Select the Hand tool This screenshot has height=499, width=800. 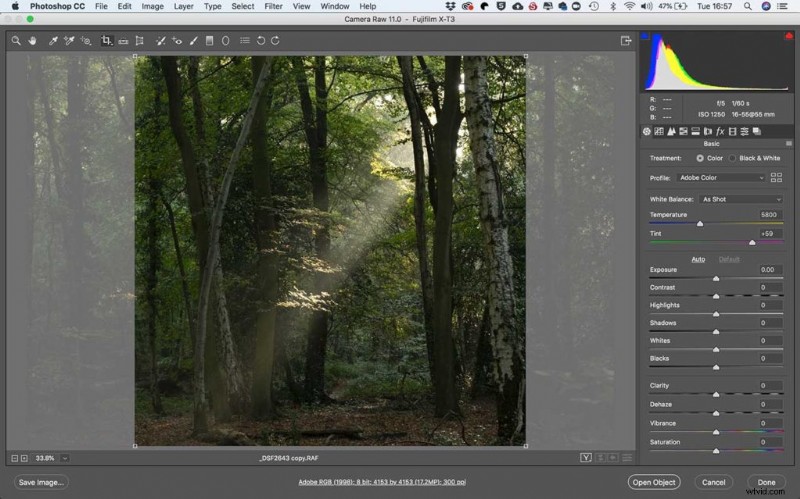[x=33, y=41]
